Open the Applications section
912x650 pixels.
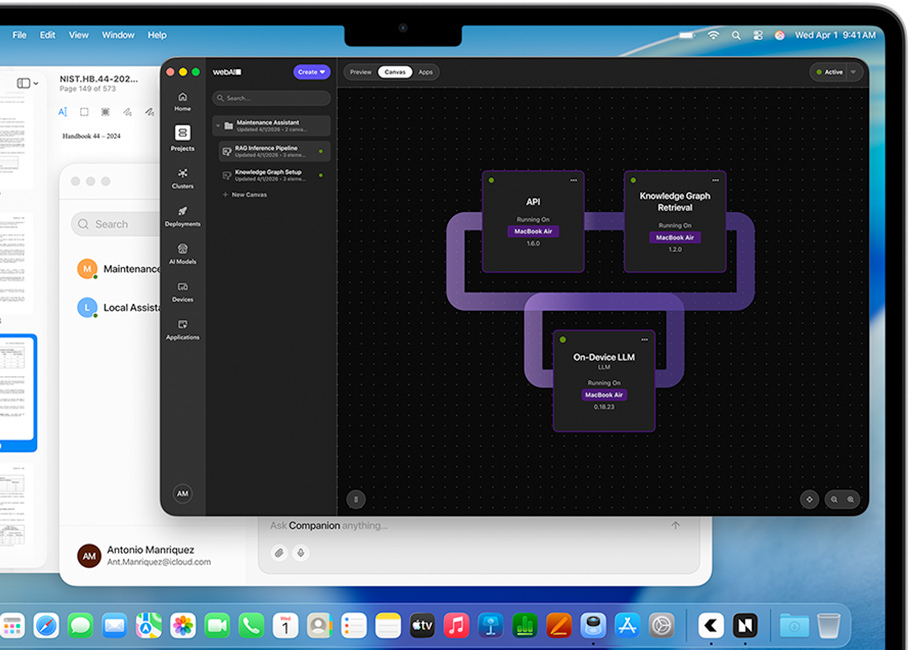[x=182, y=329]
